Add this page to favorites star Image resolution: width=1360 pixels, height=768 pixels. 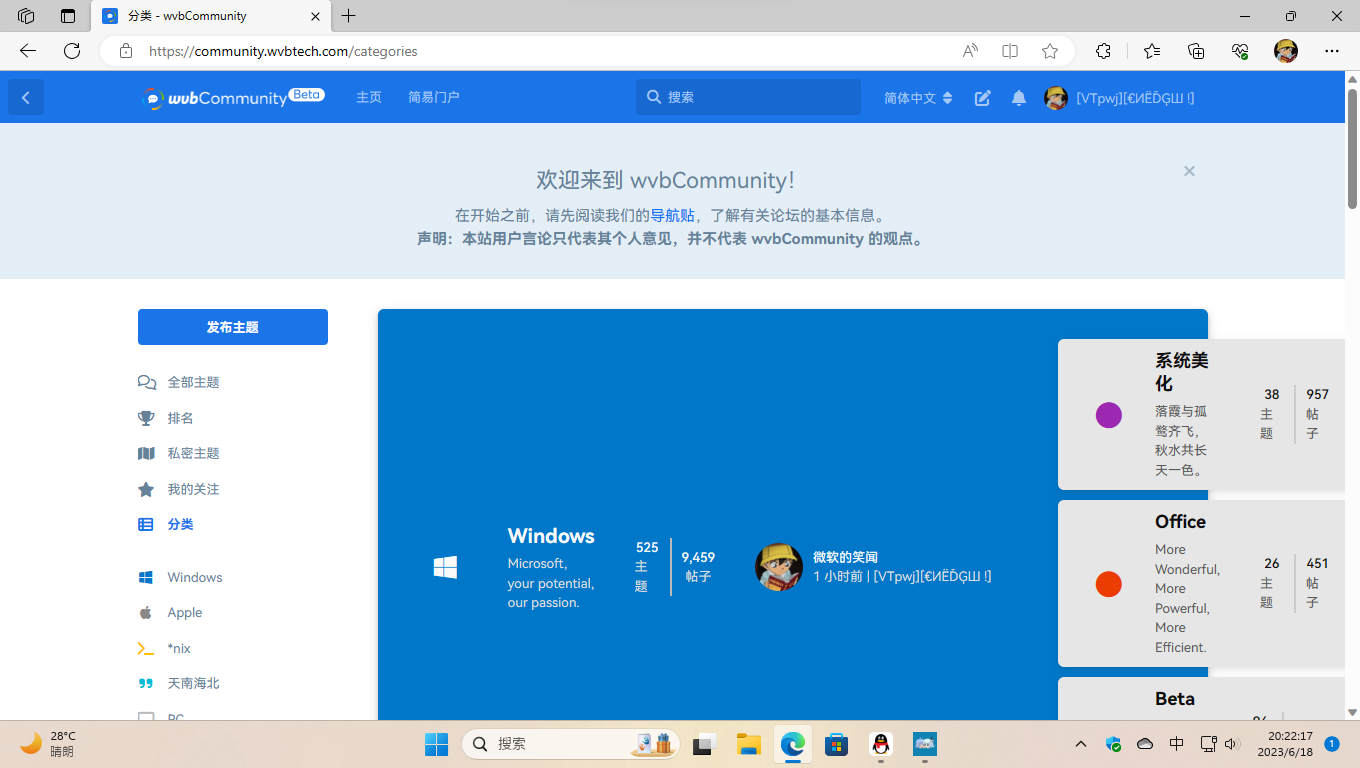tap(1050, 51)
